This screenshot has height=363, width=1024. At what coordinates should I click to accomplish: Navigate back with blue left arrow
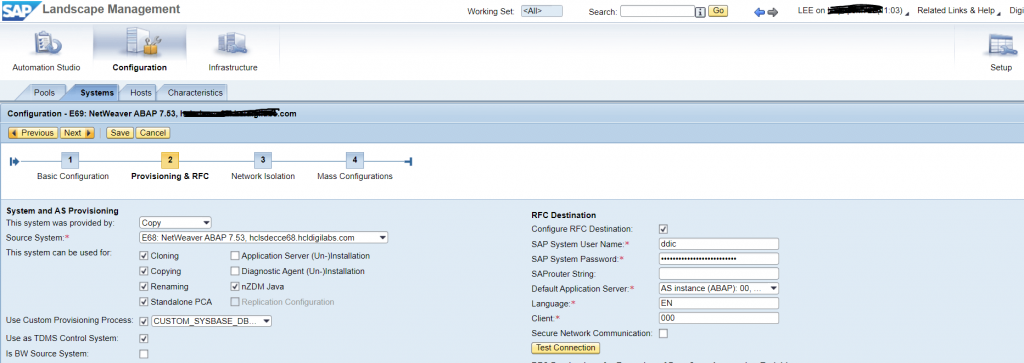click(x=759, y=12)
